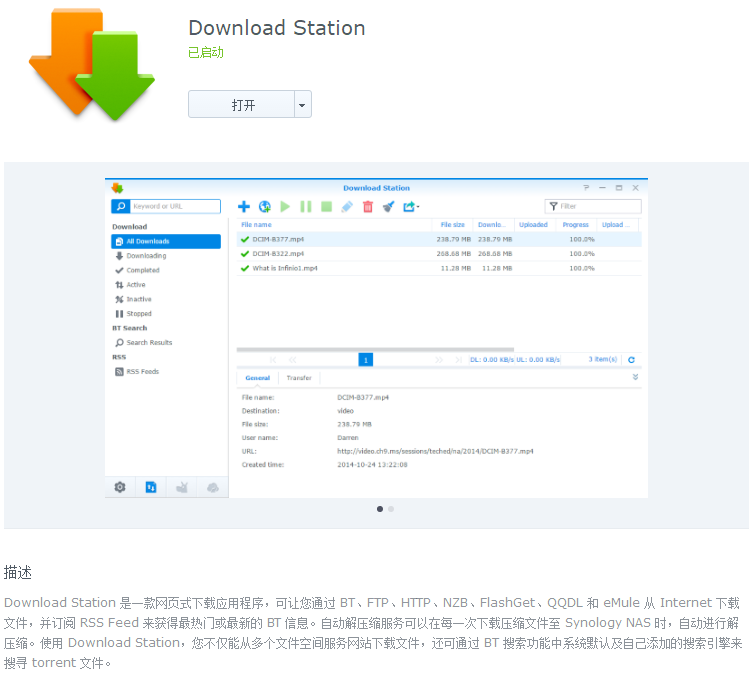Image resolution: width=750 pixels, height=674 pixels.
Task: Click the gray eMule mule icon
Action: [x=182, y=487]
